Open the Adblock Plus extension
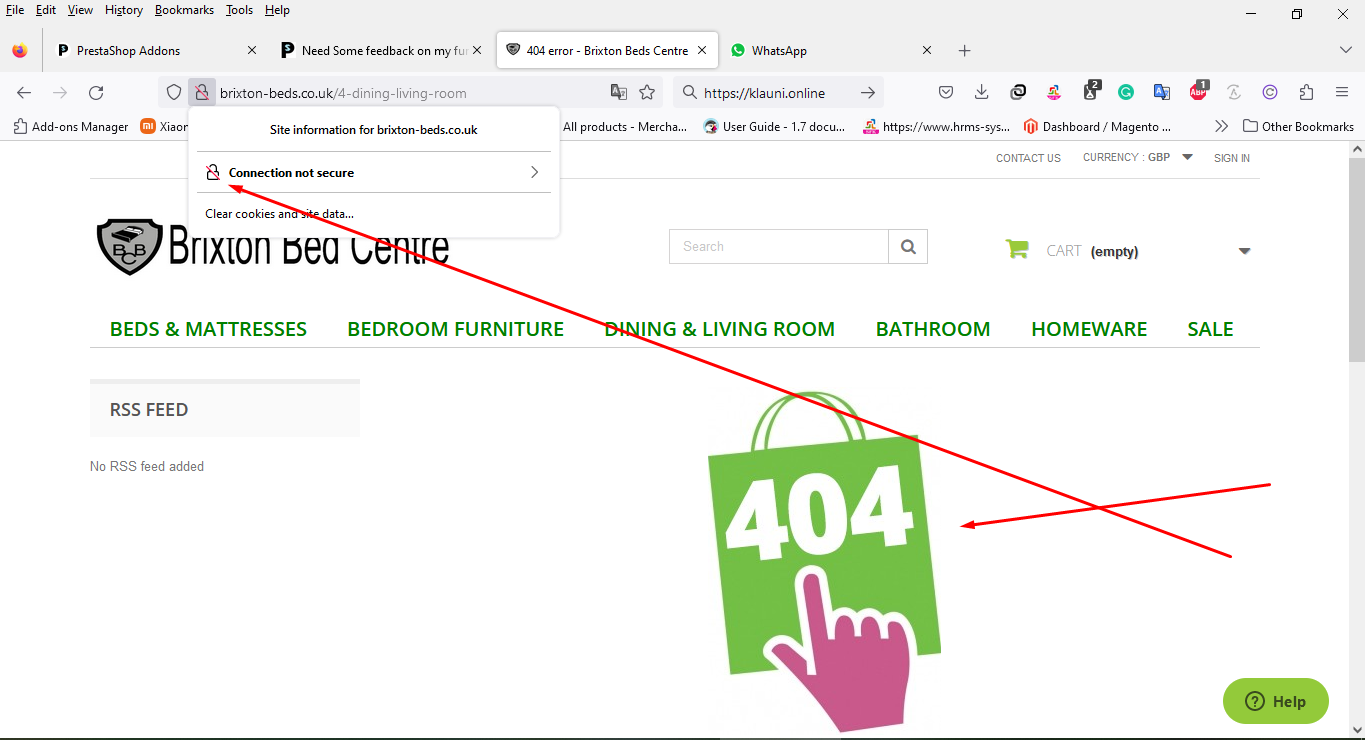This screenshot has height=740, width=1365. (1198, 93)
